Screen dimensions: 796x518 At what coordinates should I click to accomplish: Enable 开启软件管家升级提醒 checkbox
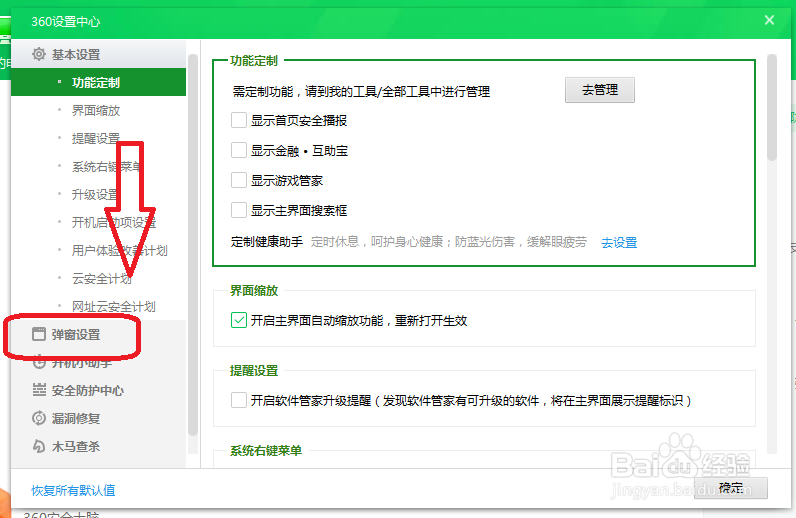click(239, 400)
